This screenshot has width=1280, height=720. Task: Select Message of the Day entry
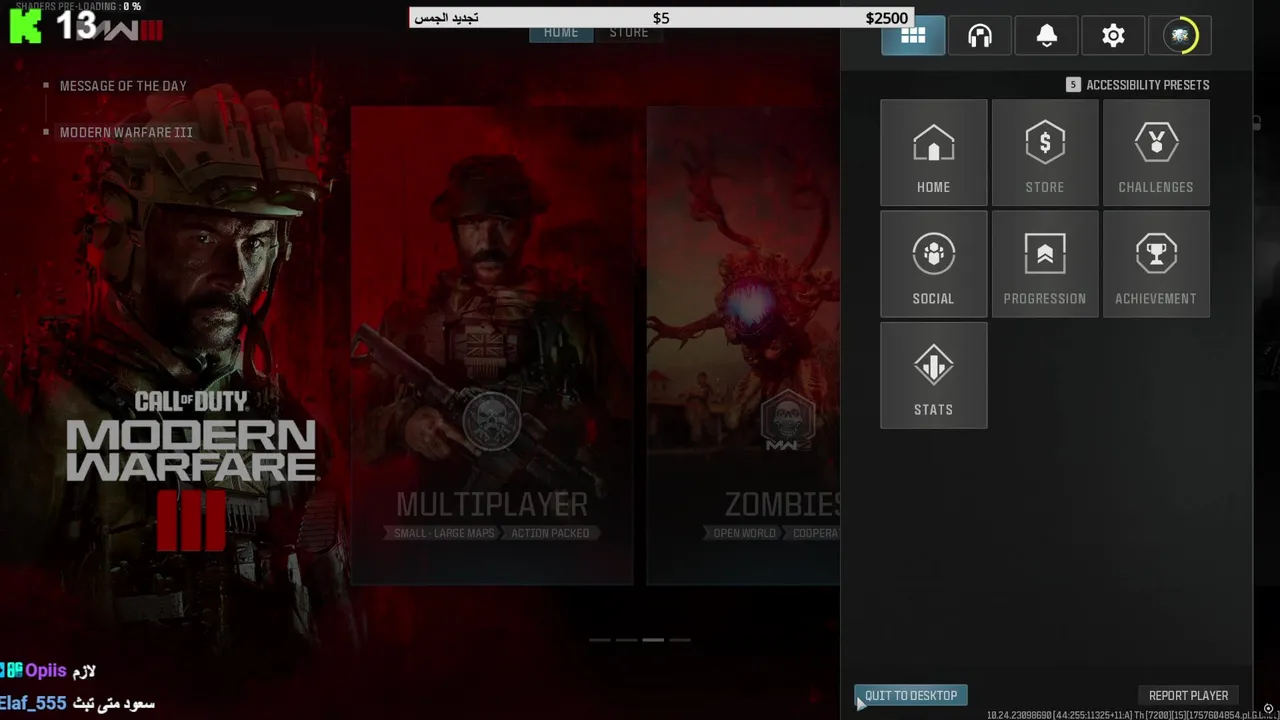[123, 86]
